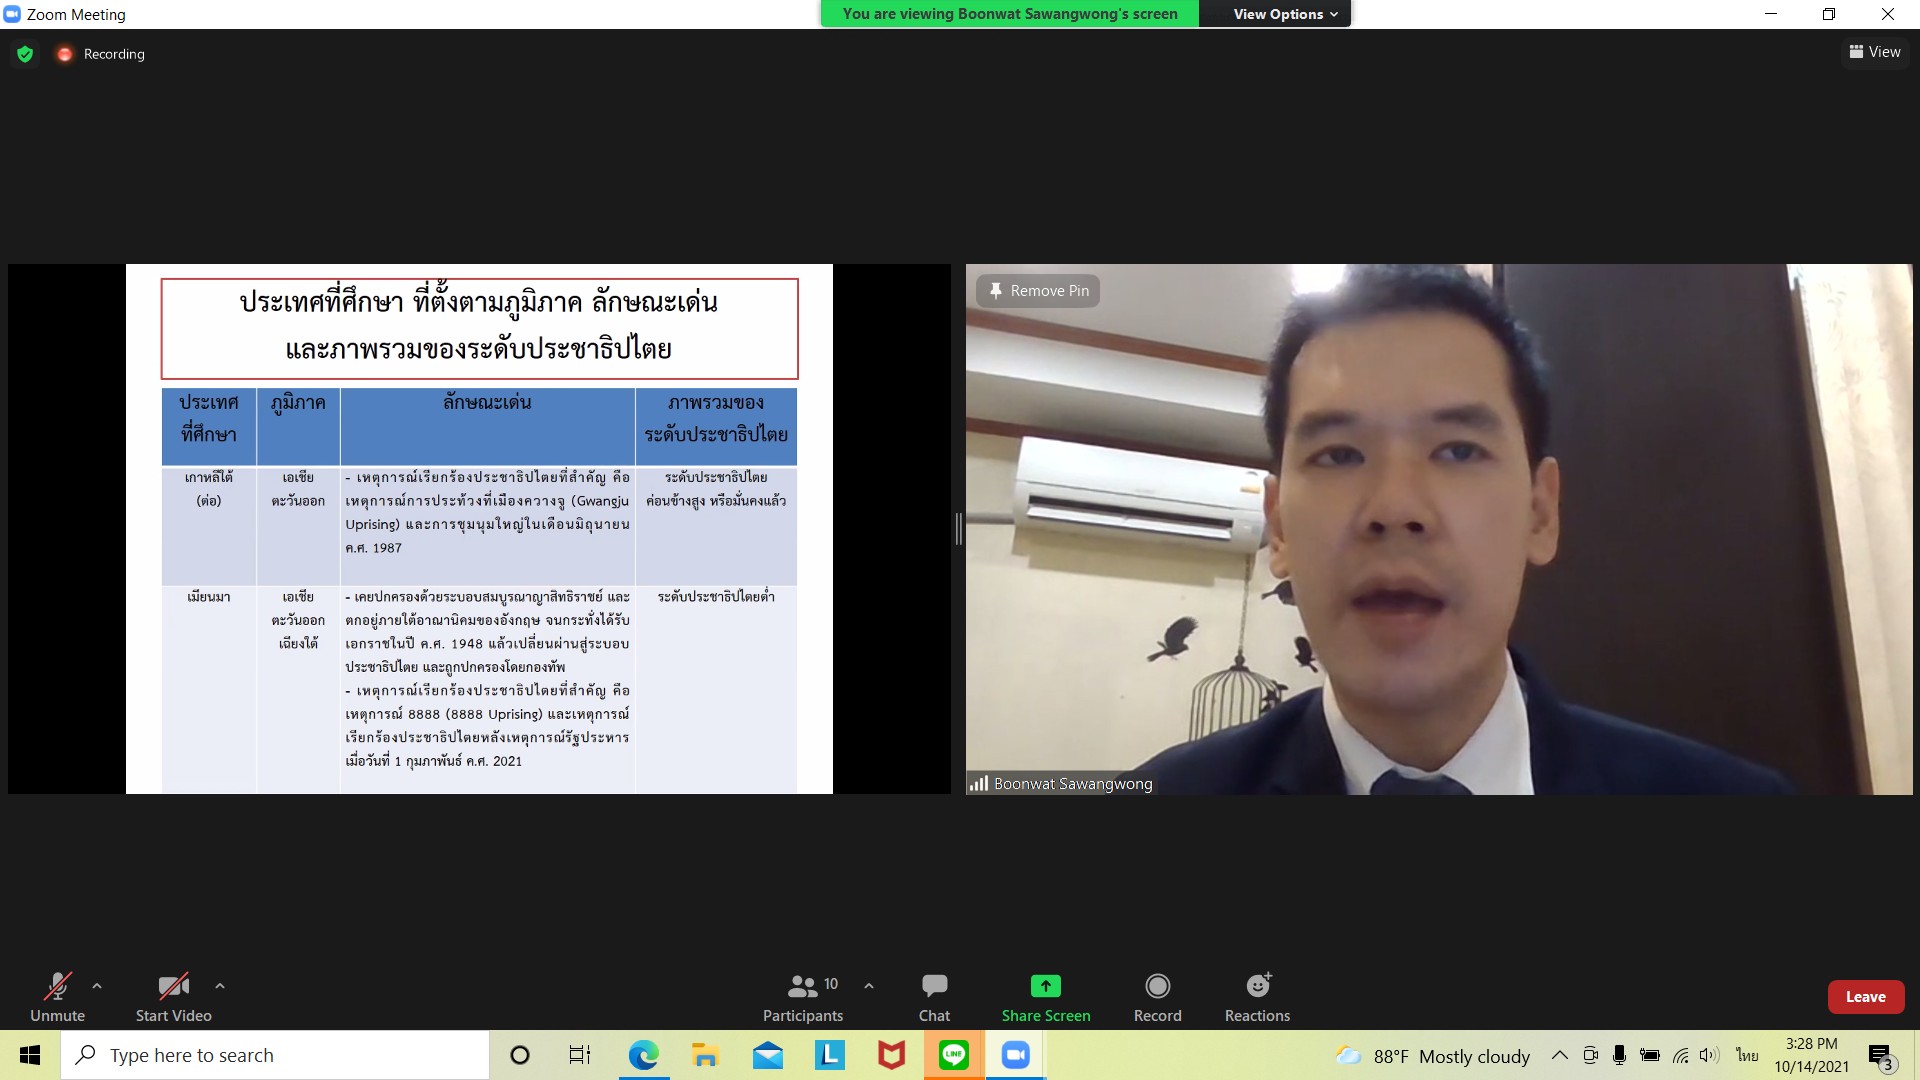Screen dimensions: 1920x1080
Task: Open LINE app from the taskbar
Action: tap(953, 1055)
